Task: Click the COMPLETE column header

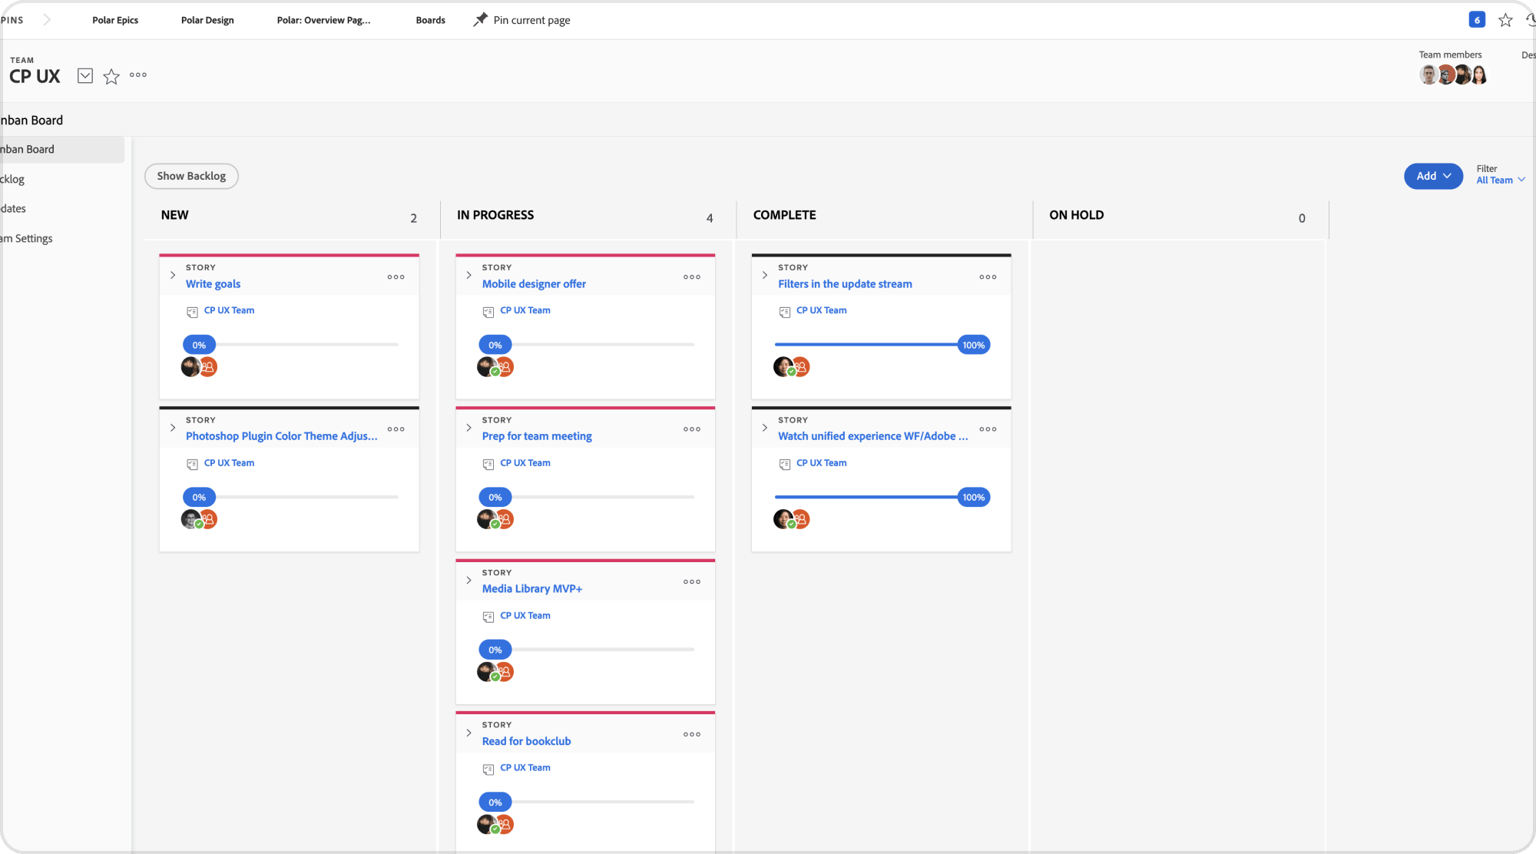Action: 784,215
